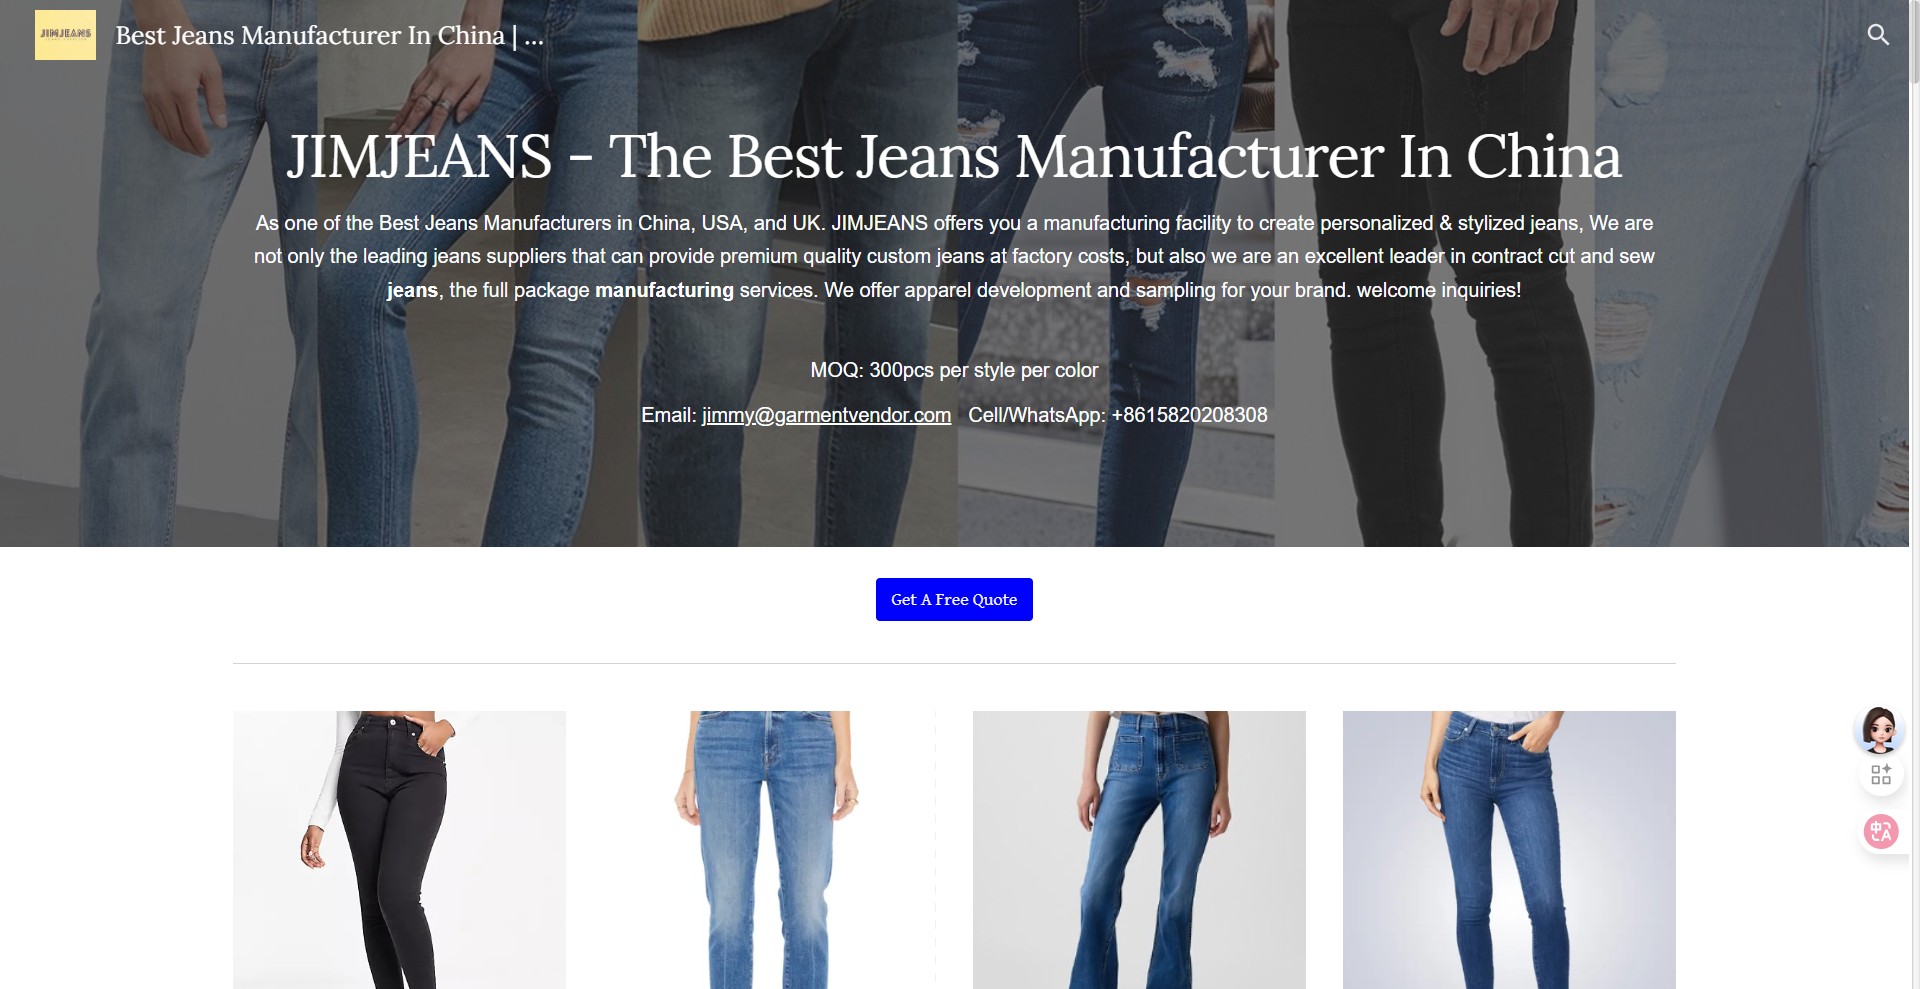Click the horizontal divider below the quote button
The height and width of the screenshot is (989, 1920).
click(x=954, y=663)
